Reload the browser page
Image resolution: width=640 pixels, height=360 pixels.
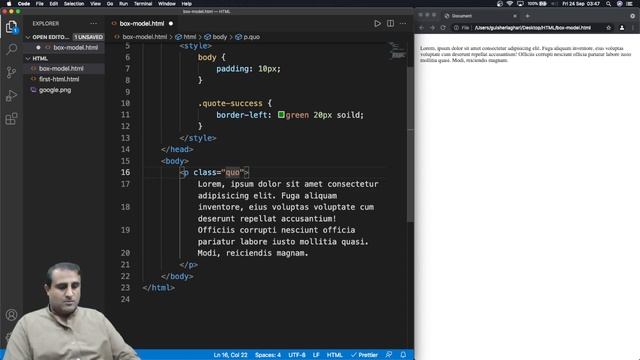443,28
